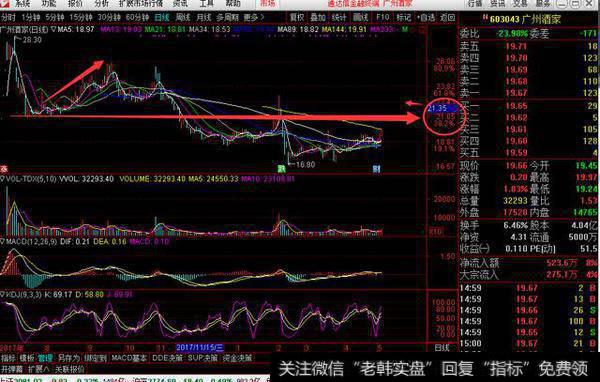Screen dimensions: 600x382
Task: Click the app logo icon
Action: tap(5, 3)
